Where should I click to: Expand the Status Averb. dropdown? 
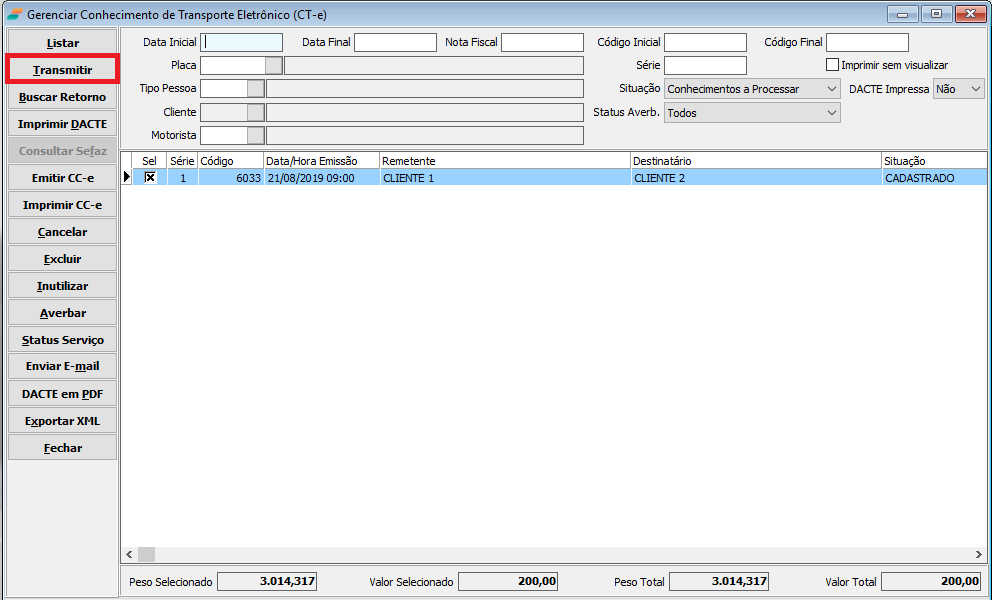pyautogui.click(x=832, y=113)
